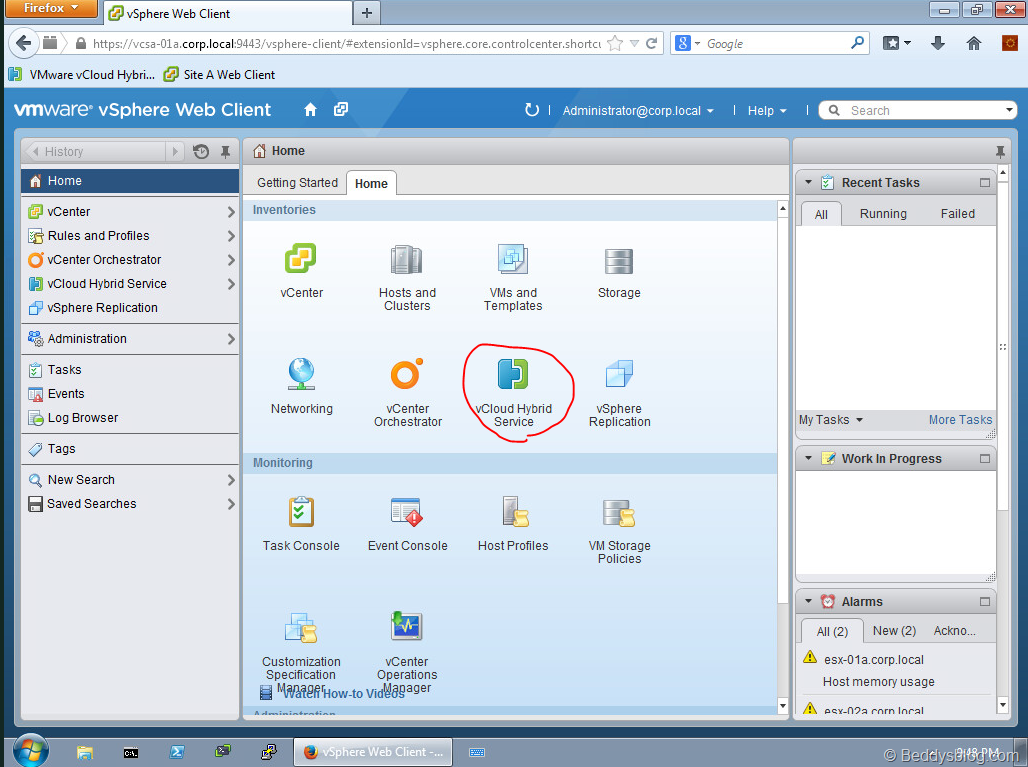Reload the page in Firefox
This screenshot has height=767, width=1028.
[651, 43]
